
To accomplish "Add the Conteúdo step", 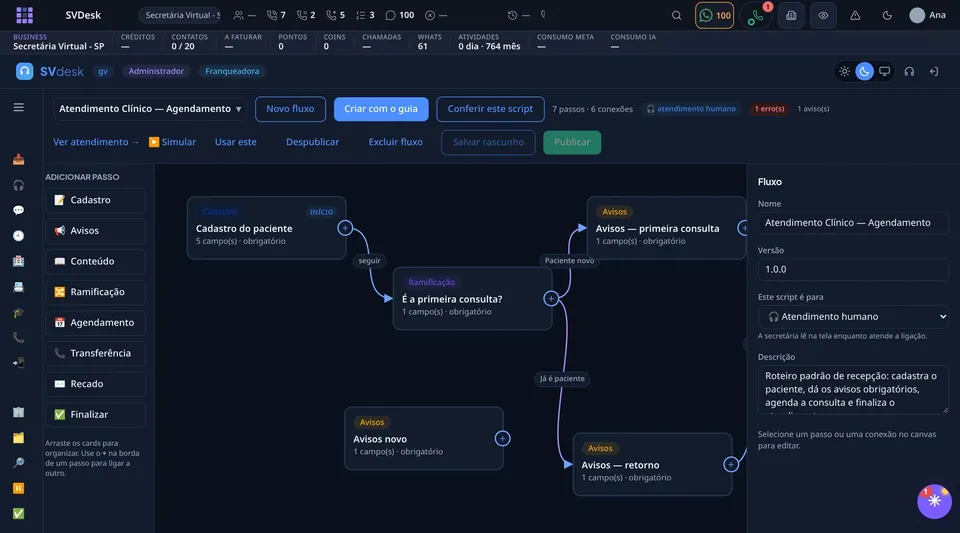I will click(x=96, y=261).
